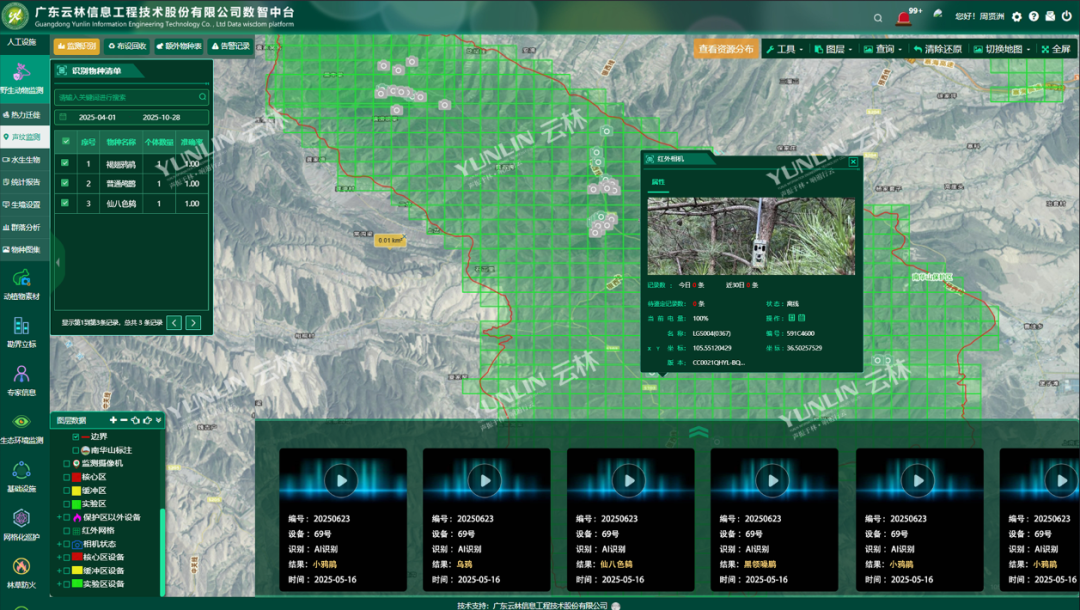Click the species keyword search input field
Viewport: 1080px width, 610px height.
coord(126,97)
